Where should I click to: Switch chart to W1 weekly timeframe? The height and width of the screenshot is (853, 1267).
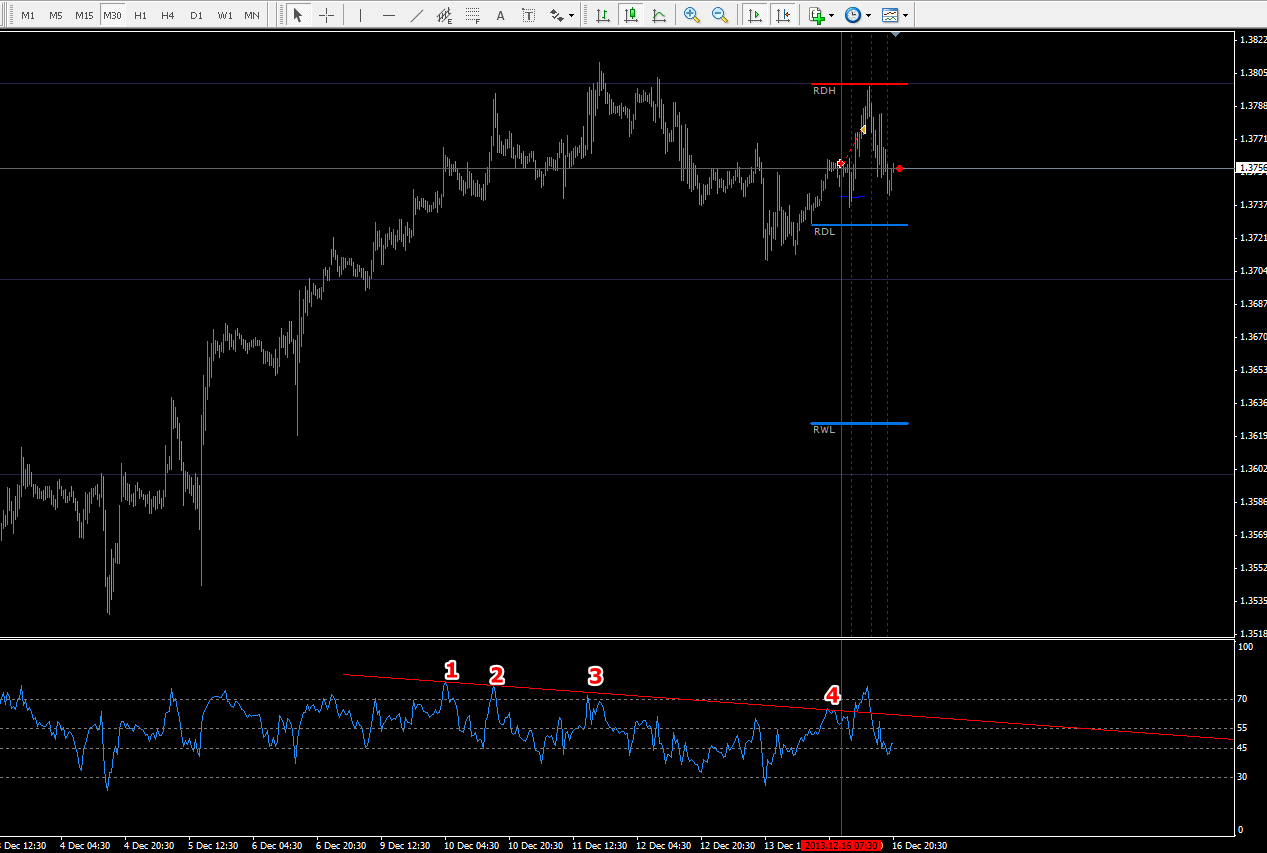pyautogui.click(x=225, y=15)
